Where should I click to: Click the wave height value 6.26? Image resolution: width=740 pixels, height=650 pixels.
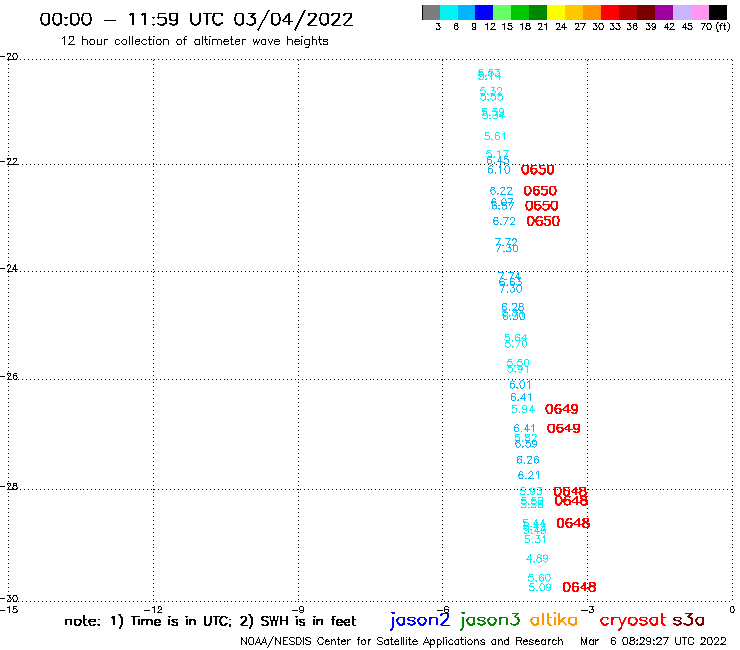pyautogui.click(x=528, y=460)
